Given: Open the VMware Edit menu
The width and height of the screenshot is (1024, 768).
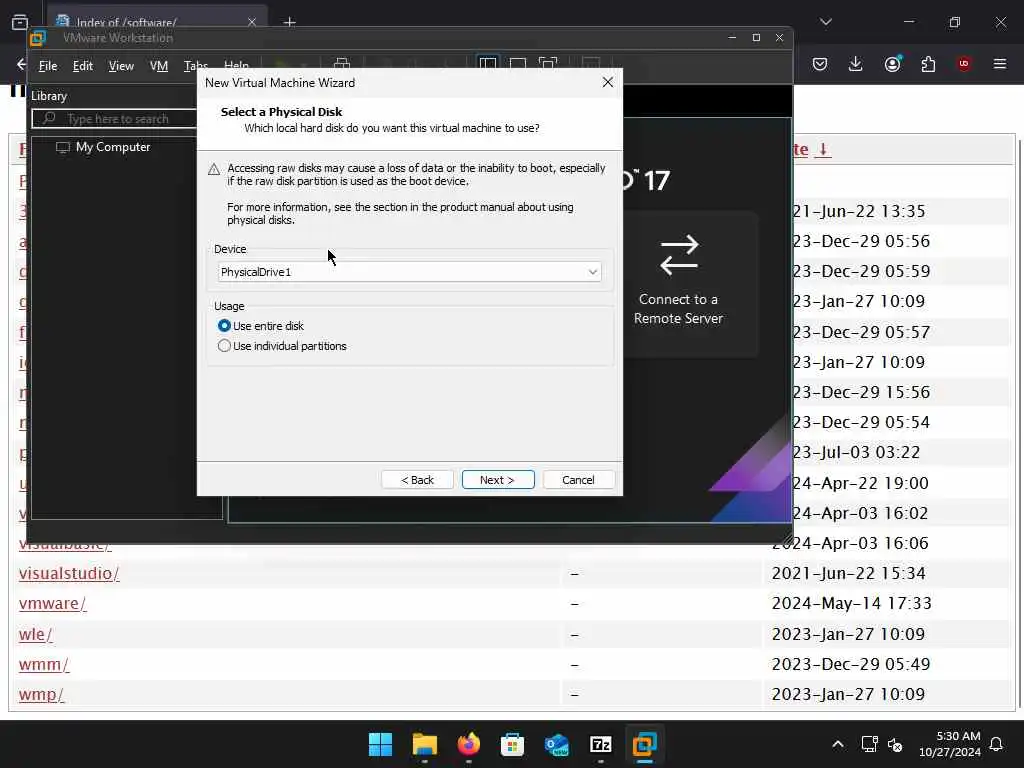Looking at the screenshot, I should [x=83, y=66].
